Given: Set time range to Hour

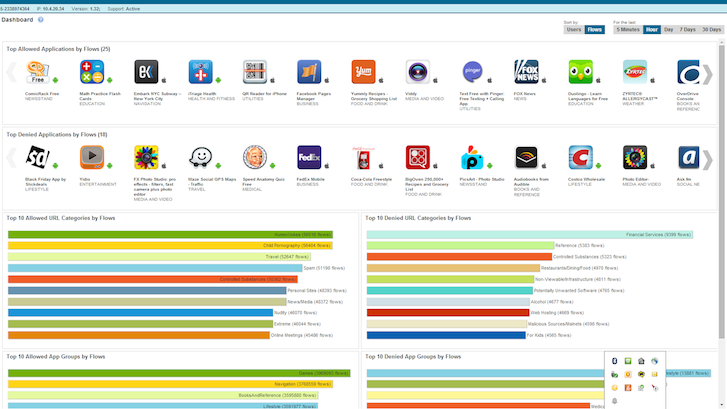Looking at the screenshot, I should [x=652, y=30].
